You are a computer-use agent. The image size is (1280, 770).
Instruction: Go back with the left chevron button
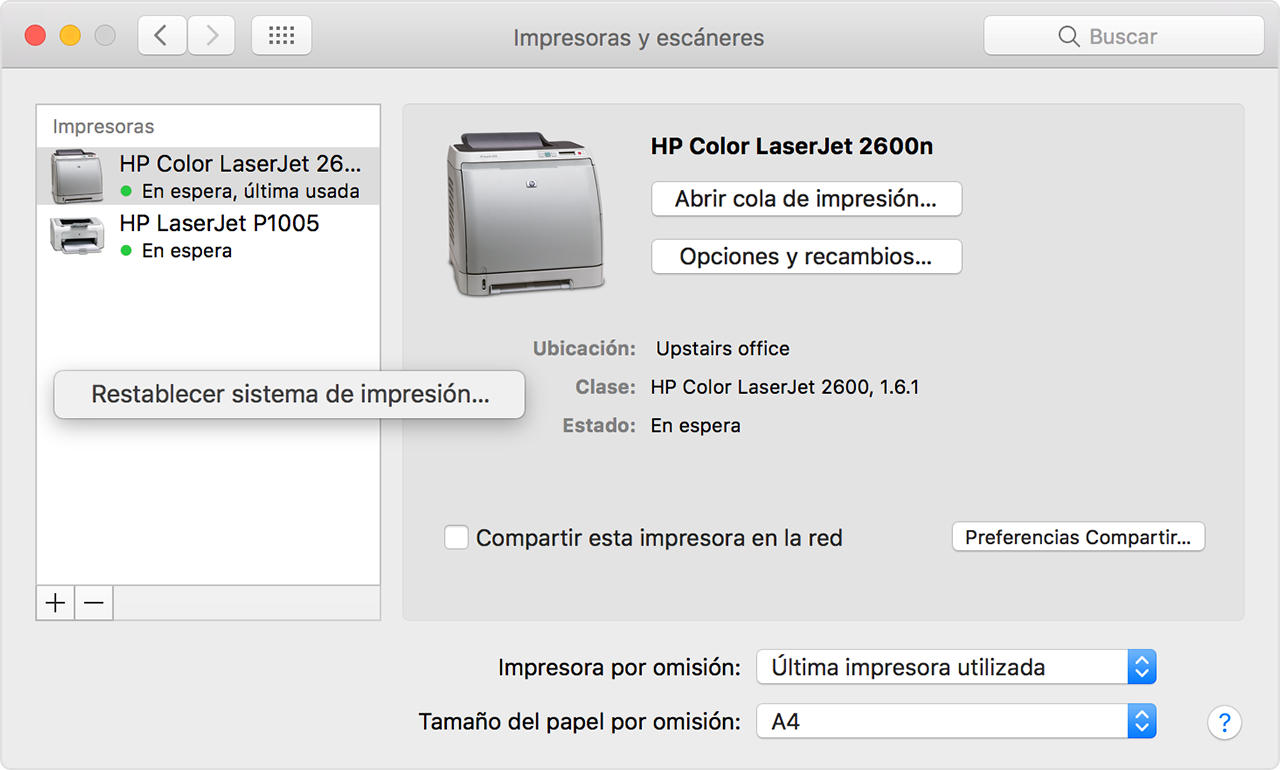click(x=161, y=36)
